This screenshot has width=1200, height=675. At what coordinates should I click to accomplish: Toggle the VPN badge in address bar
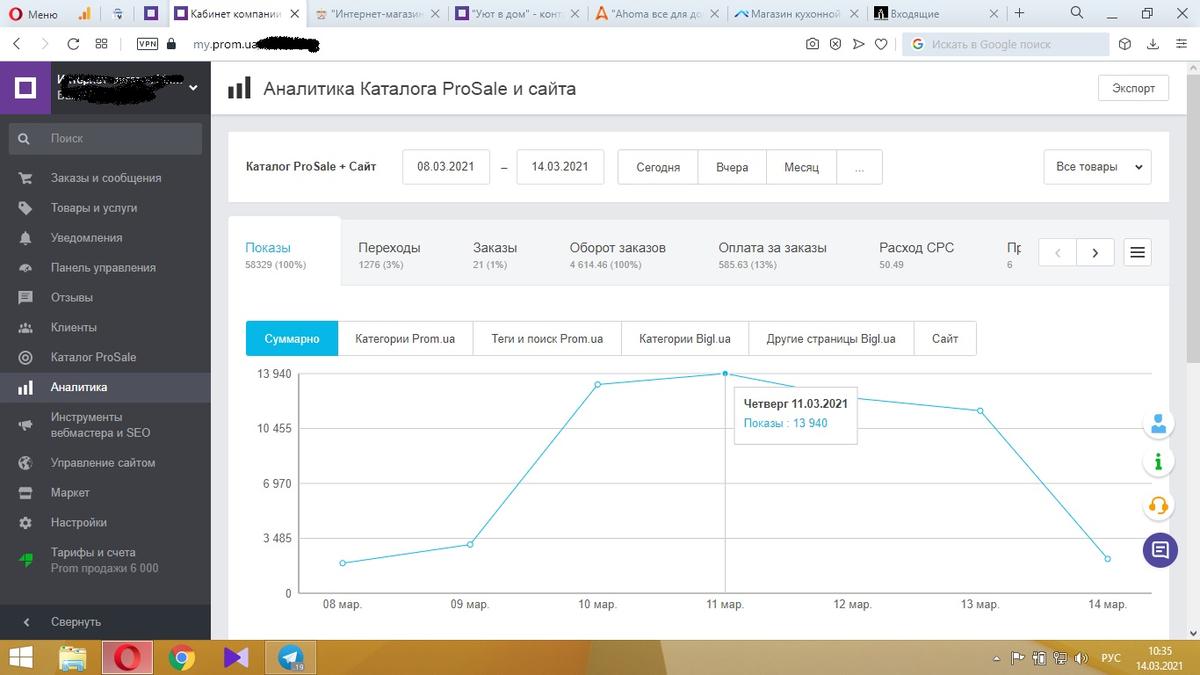(x=147, y=44)
